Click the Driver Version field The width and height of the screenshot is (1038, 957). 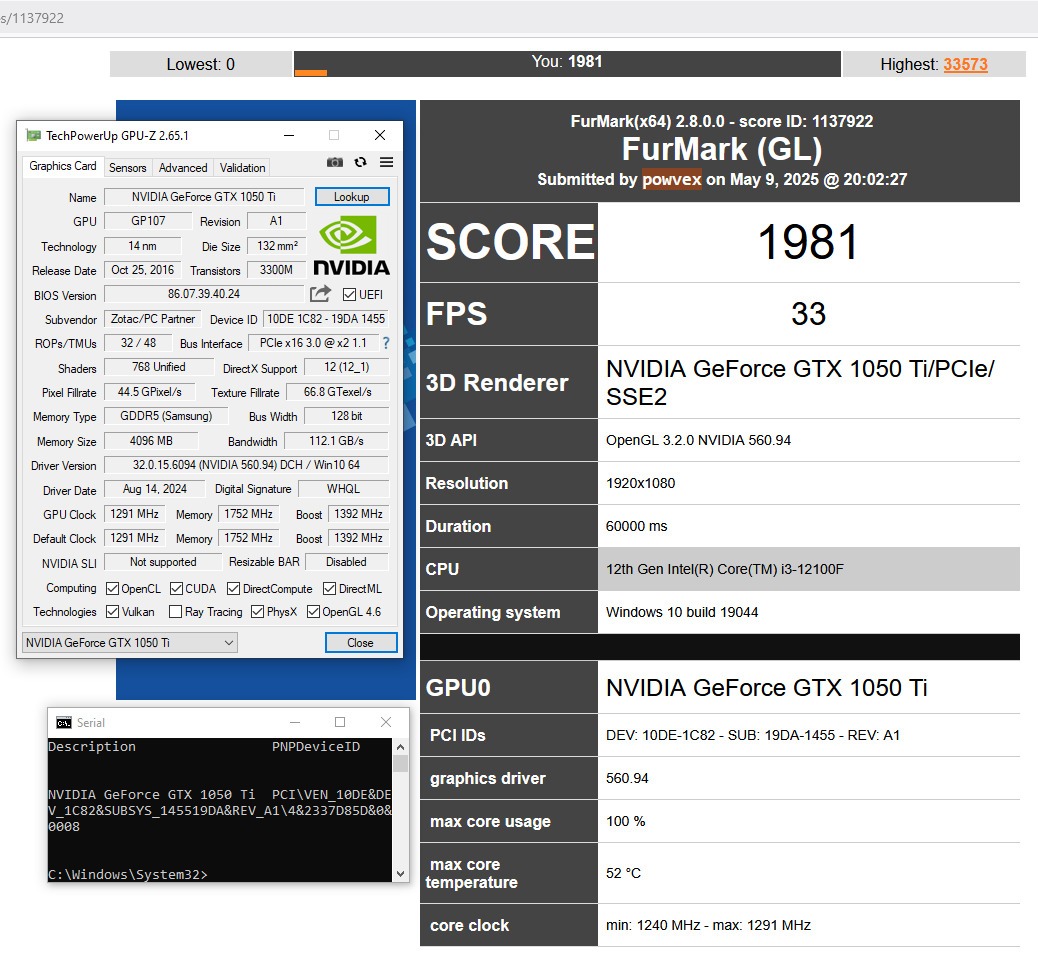pyautogui.click(x=246, y=465)
